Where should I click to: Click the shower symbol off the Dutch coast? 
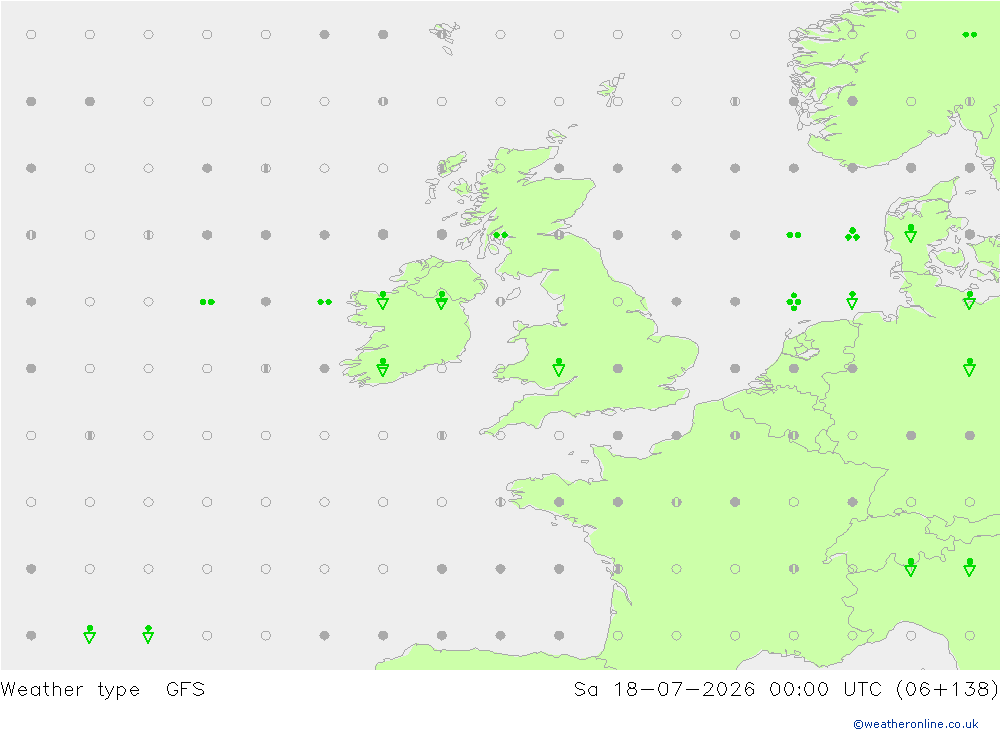(852, 300)
